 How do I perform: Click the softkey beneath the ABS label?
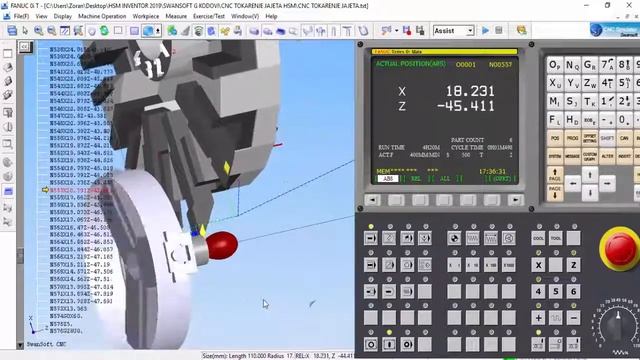396,200
